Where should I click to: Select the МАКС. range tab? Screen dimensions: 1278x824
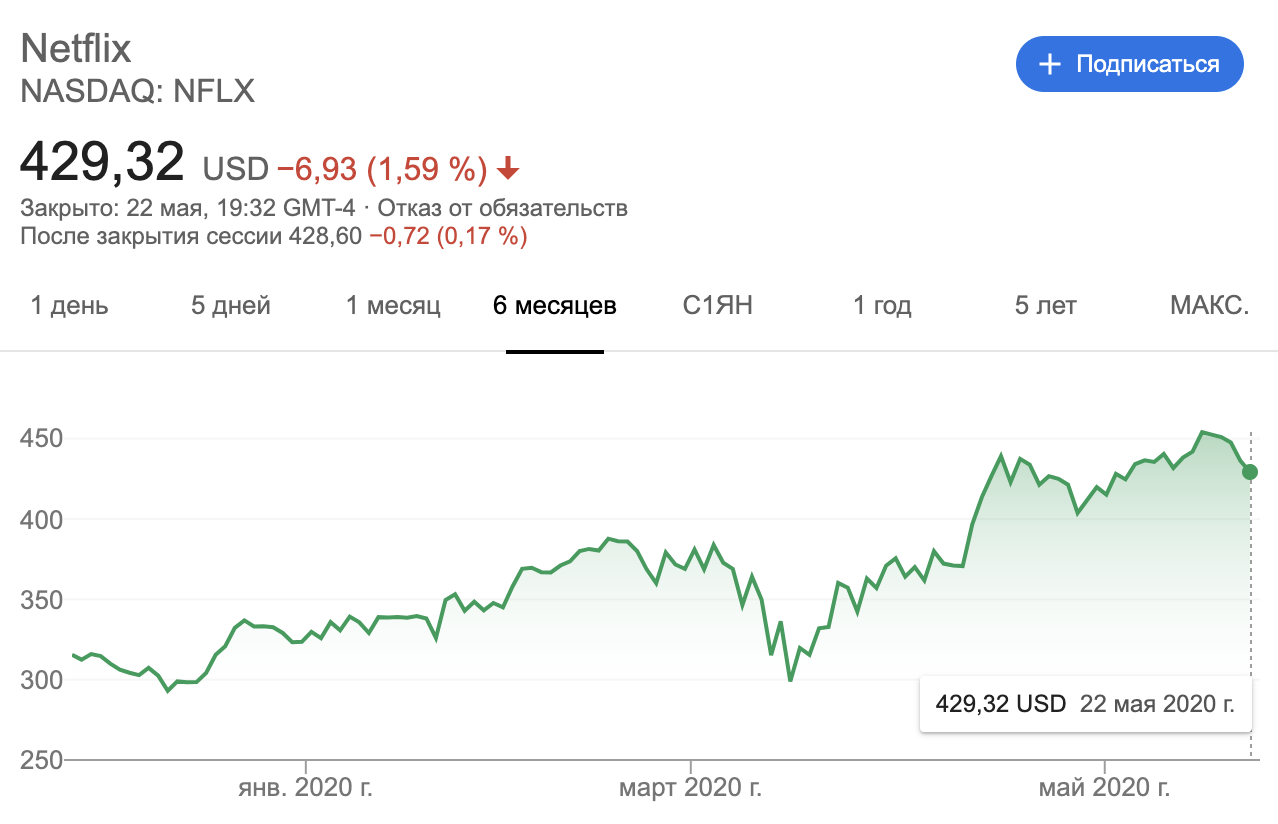click(x=1209, y=306)
